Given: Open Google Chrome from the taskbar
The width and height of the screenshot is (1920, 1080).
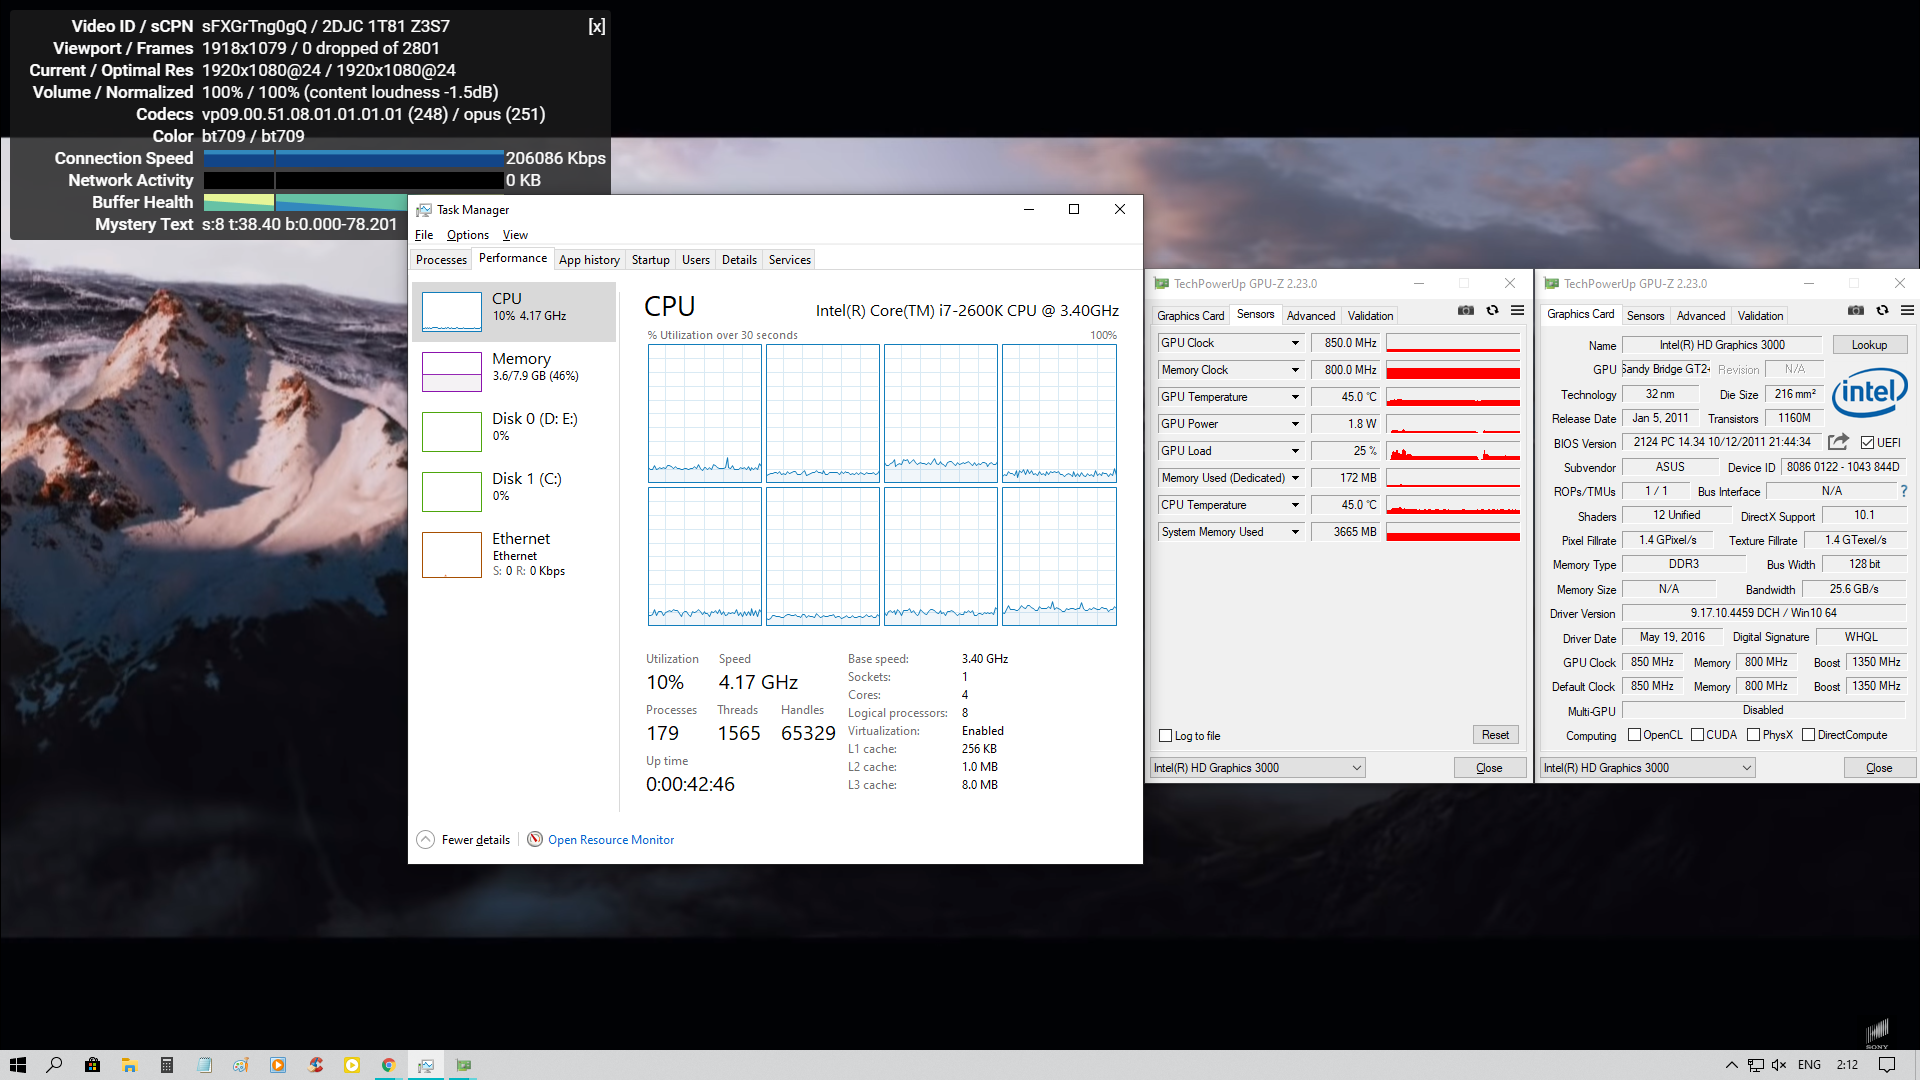Looking at the screenshot, I should 388,1065.
